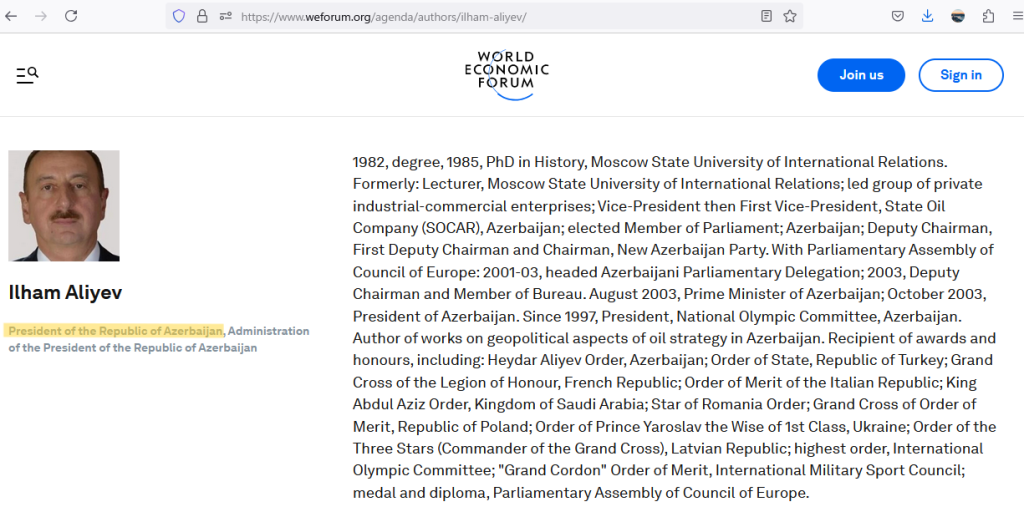Toggle reader view for this page
The width and height of the screenshot is (1024, 517).
pos(766,16)
